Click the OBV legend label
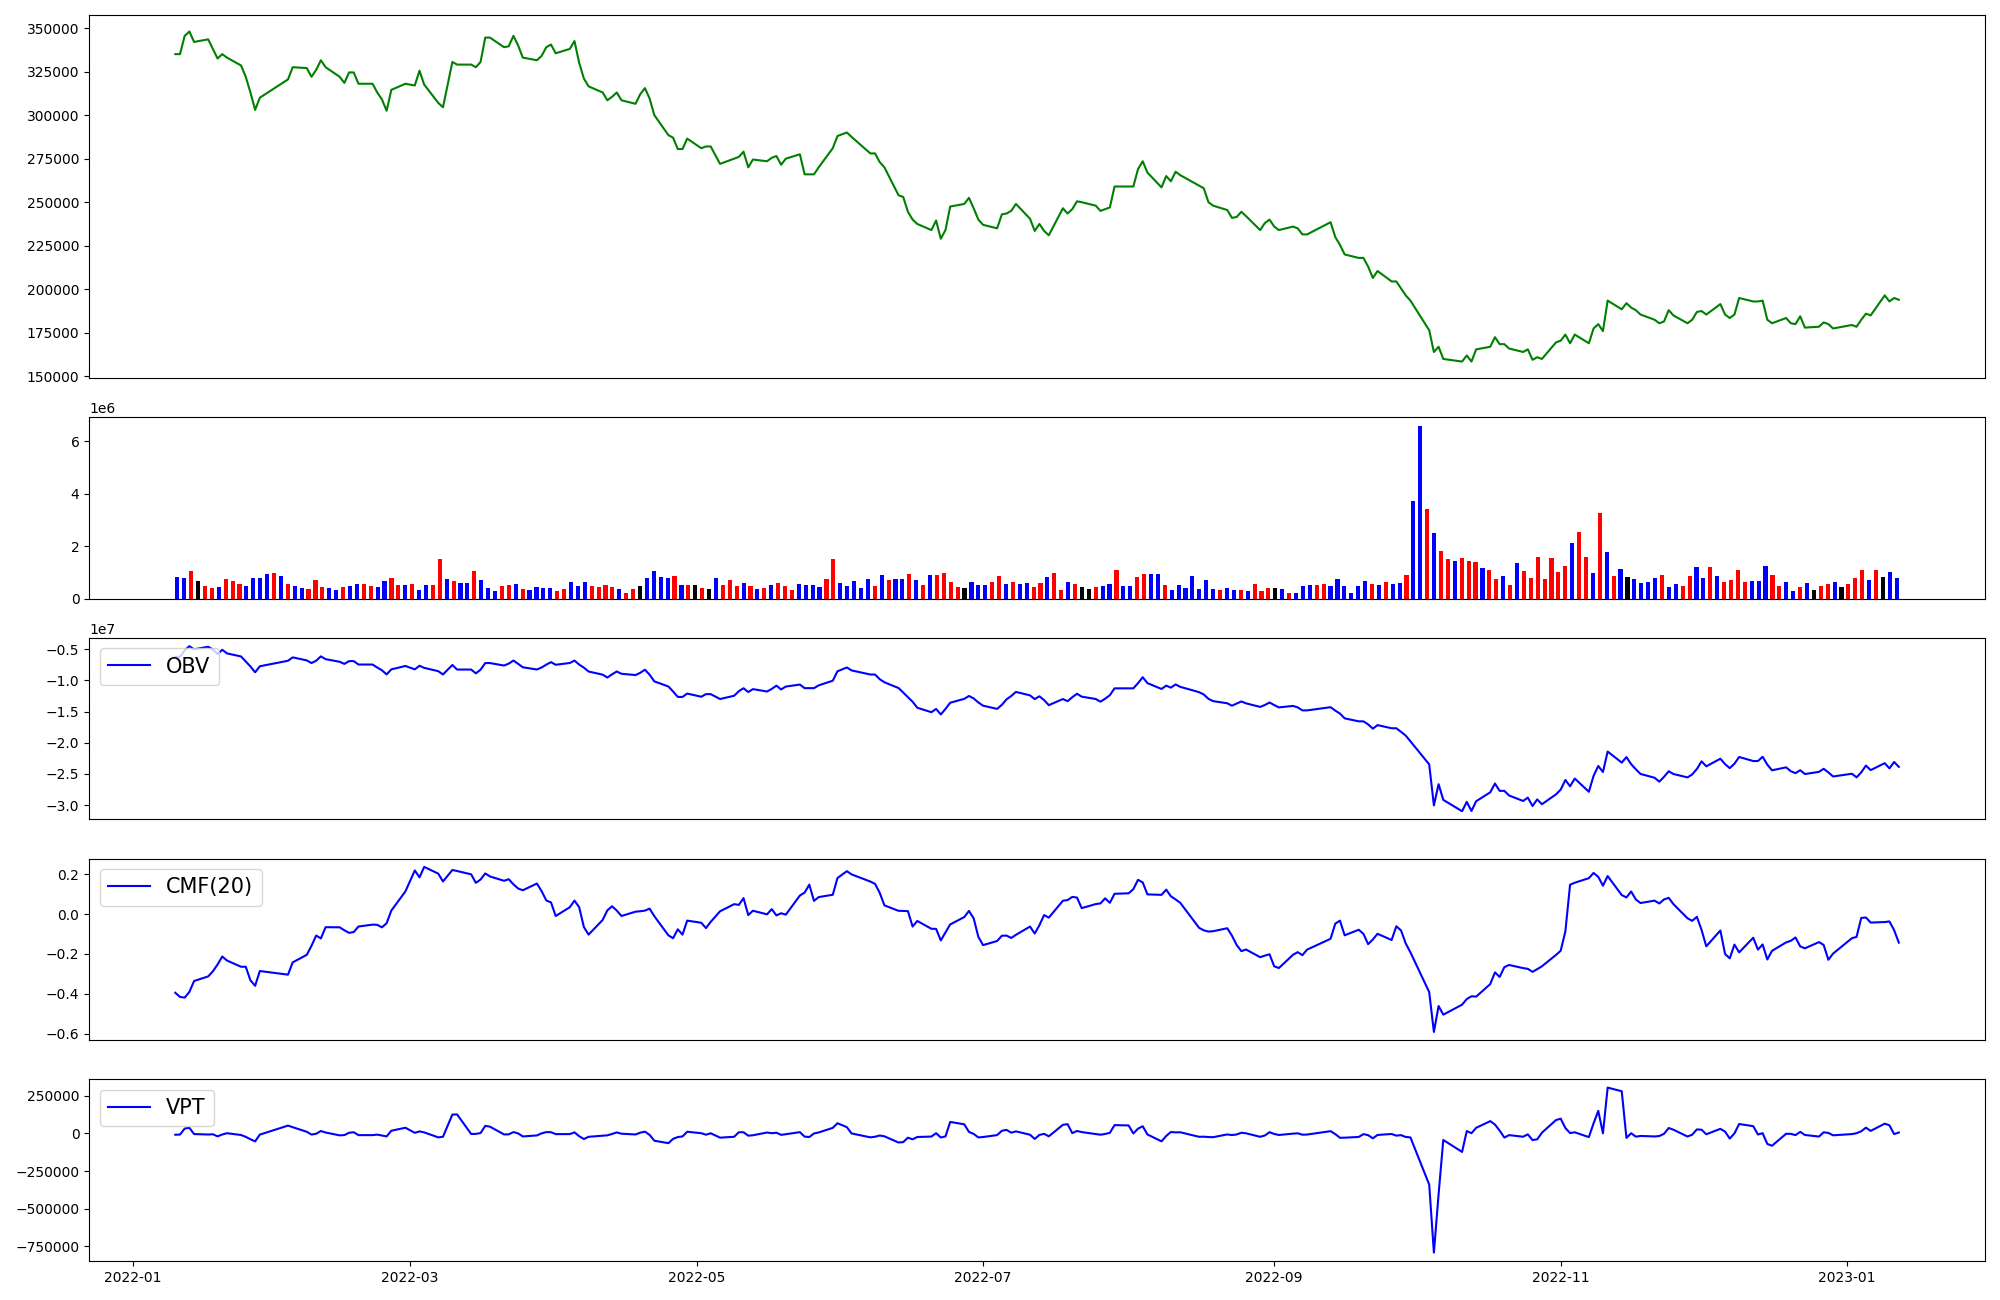The image size is (2000, 1300). pyautogui.click(x=187, y=666)
